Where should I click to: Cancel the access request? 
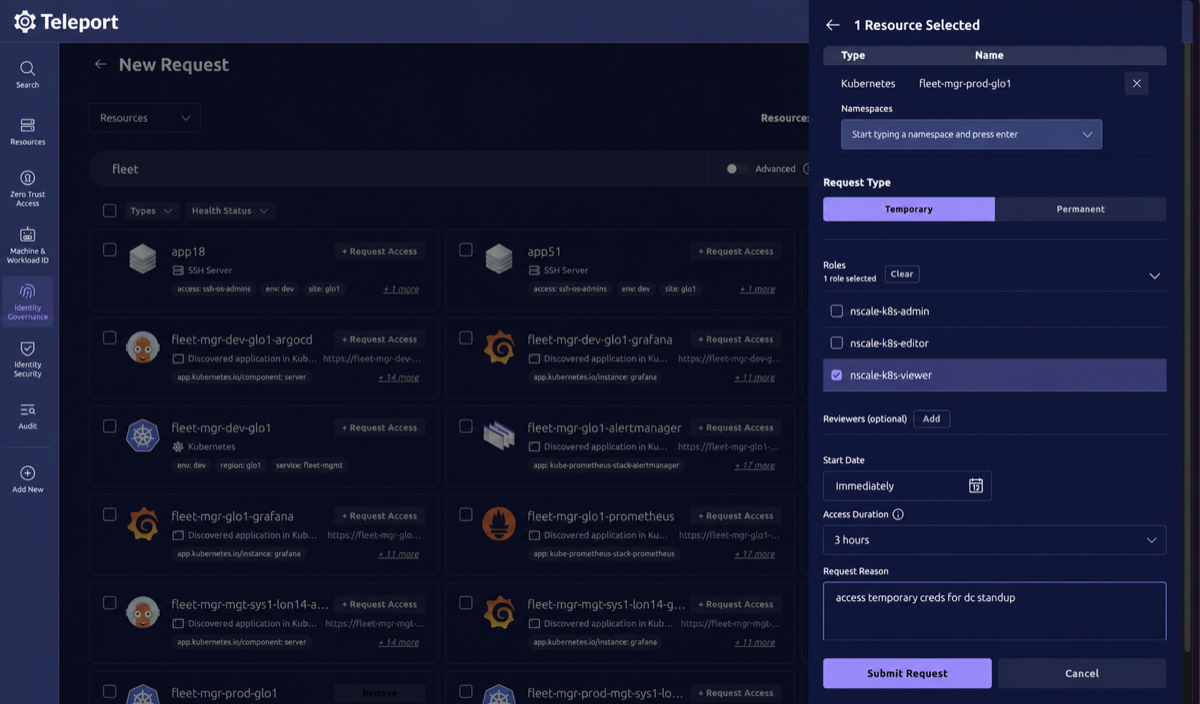[1082, 673]
